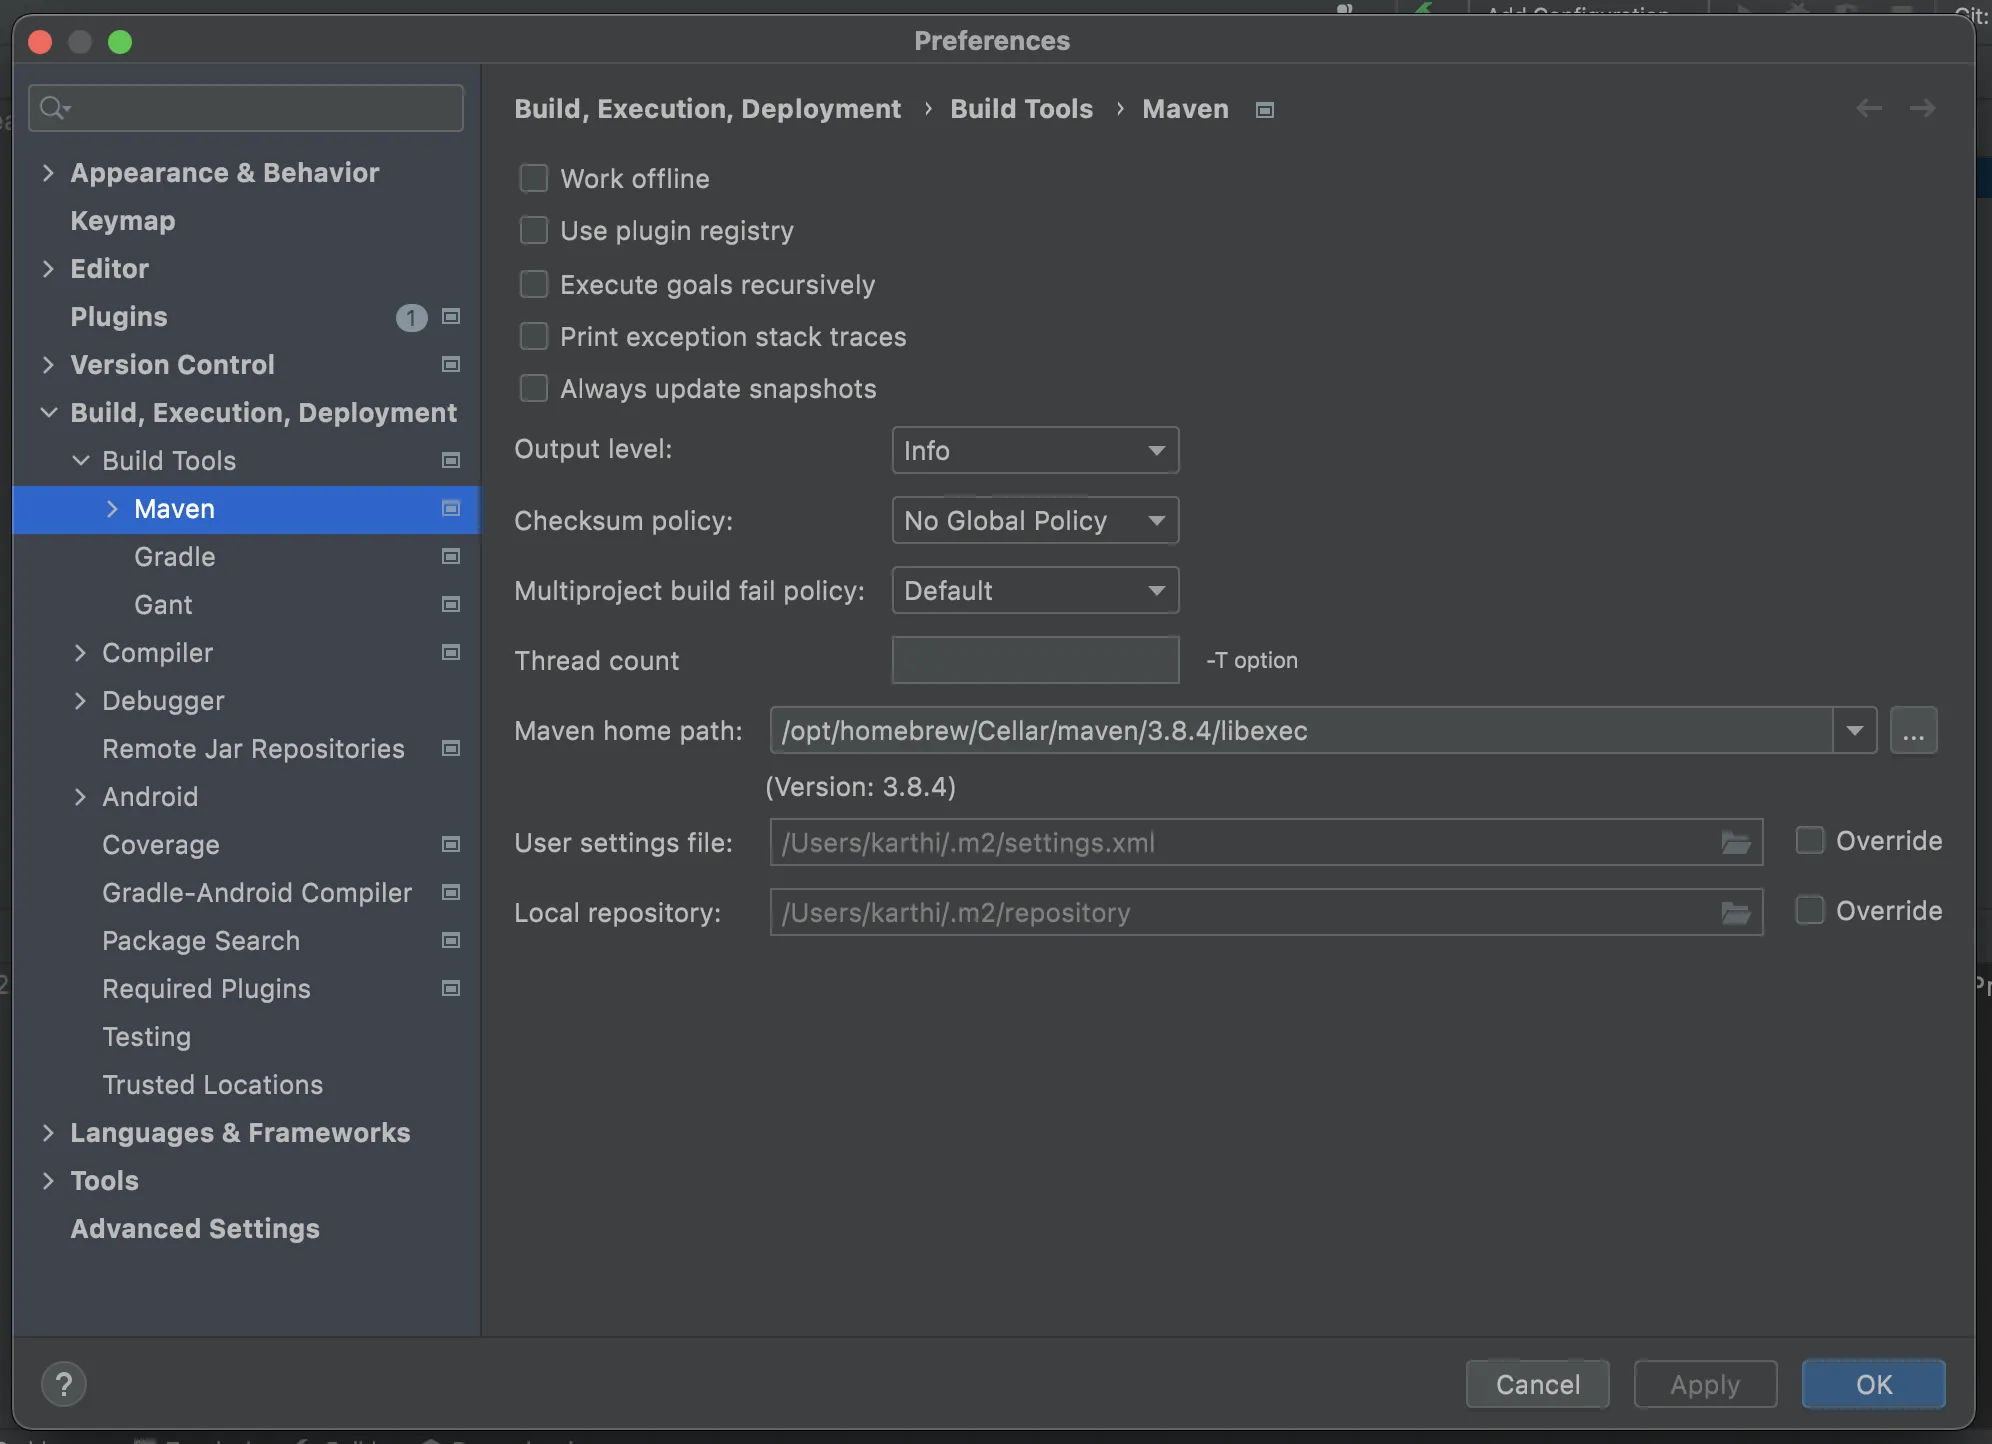Viewport: 1992px width, 1444px height.
Task: Click folder icon in User settings file field
Action: pos(1735,843)
